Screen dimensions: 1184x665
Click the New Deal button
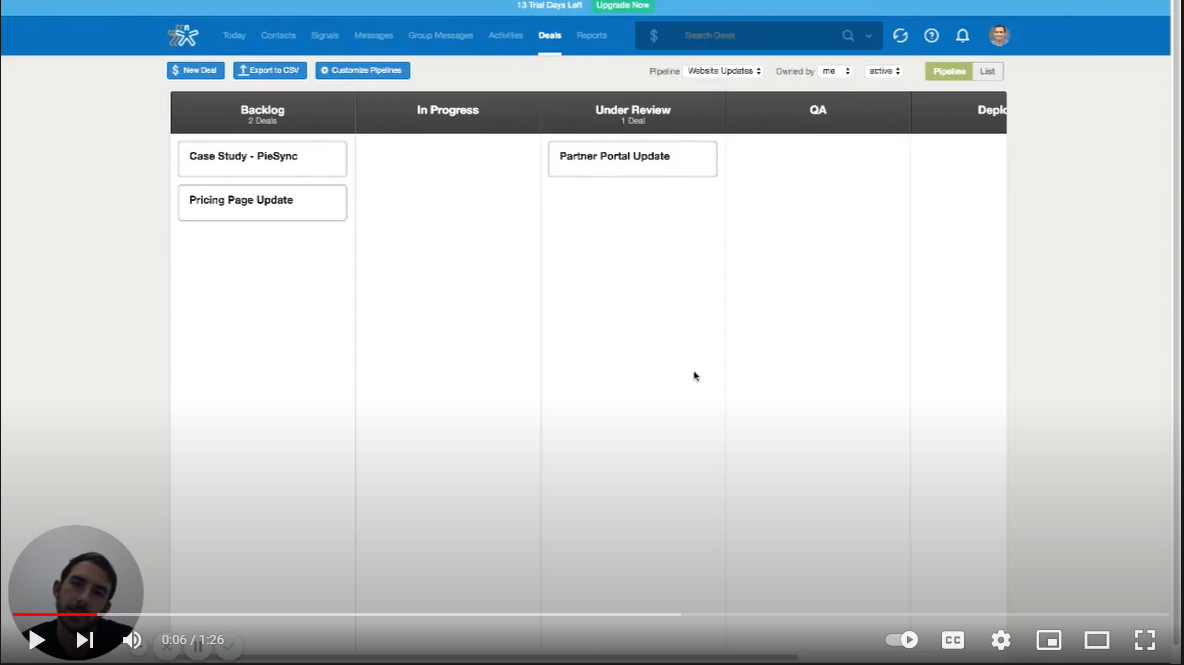[x=195, y=70]
